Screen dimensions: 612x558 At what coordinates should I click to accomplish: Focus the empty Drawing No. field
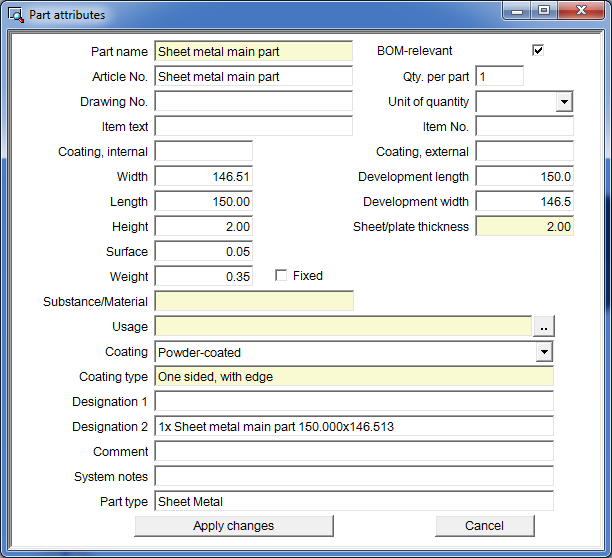(253, 101)
